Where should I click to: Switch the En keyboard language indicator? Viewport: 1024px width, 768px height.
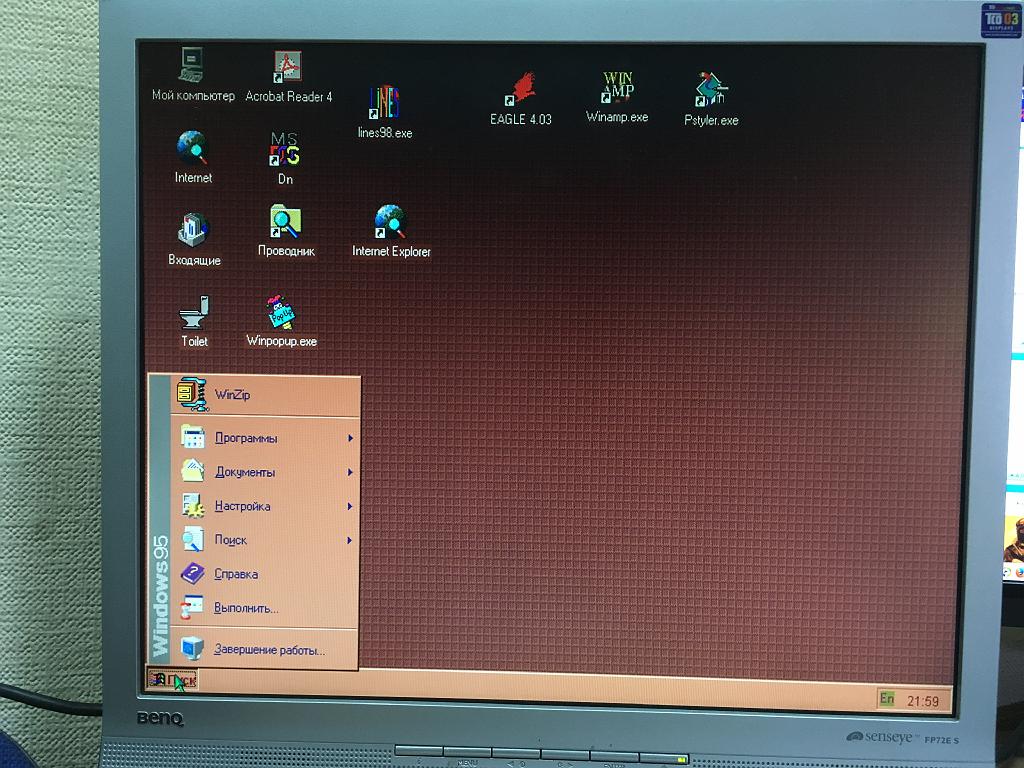(885, 701)
